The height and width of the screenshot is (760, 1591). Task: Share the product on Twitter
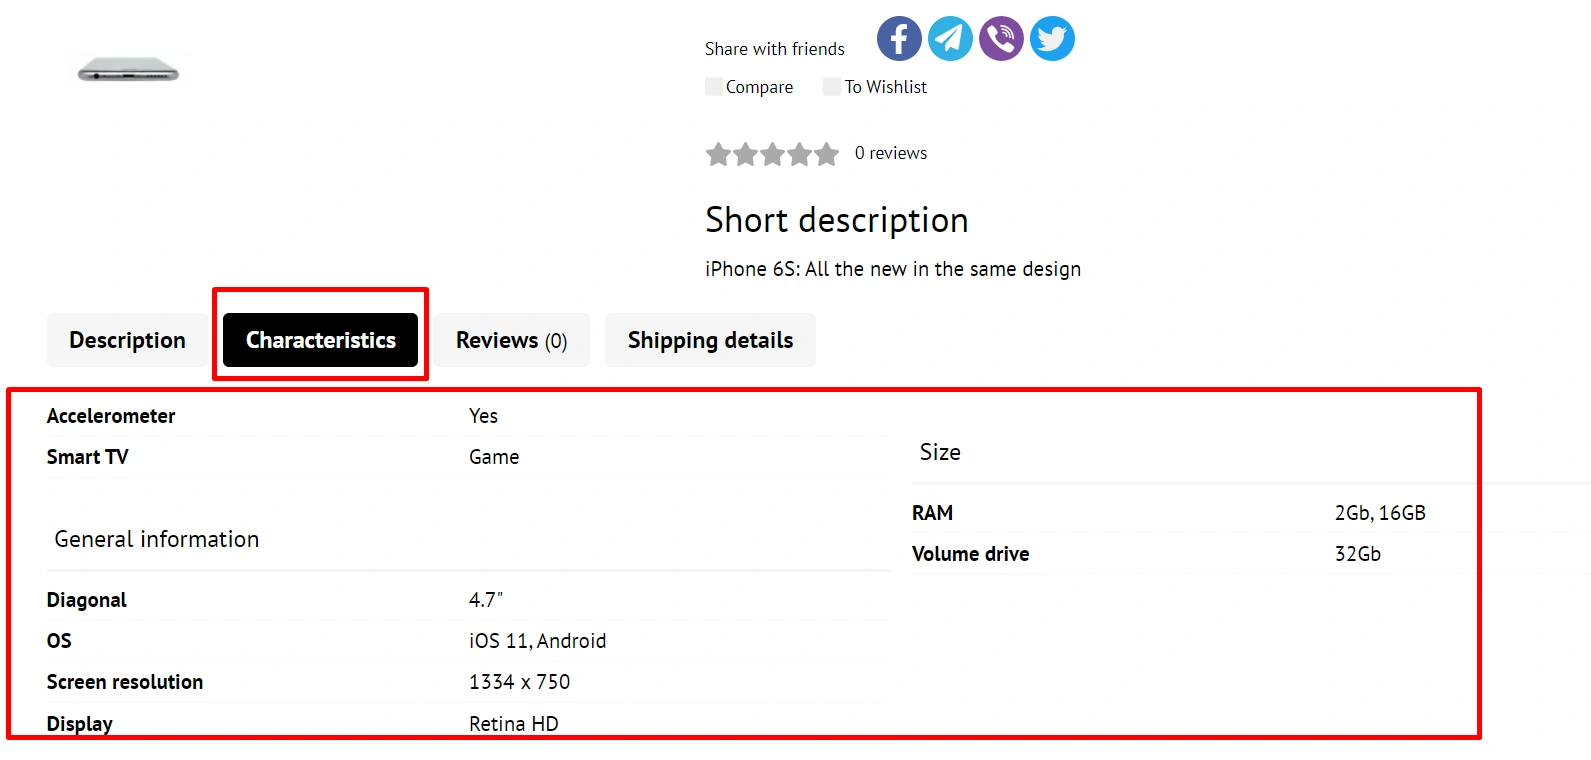(x=1052, y=39)
